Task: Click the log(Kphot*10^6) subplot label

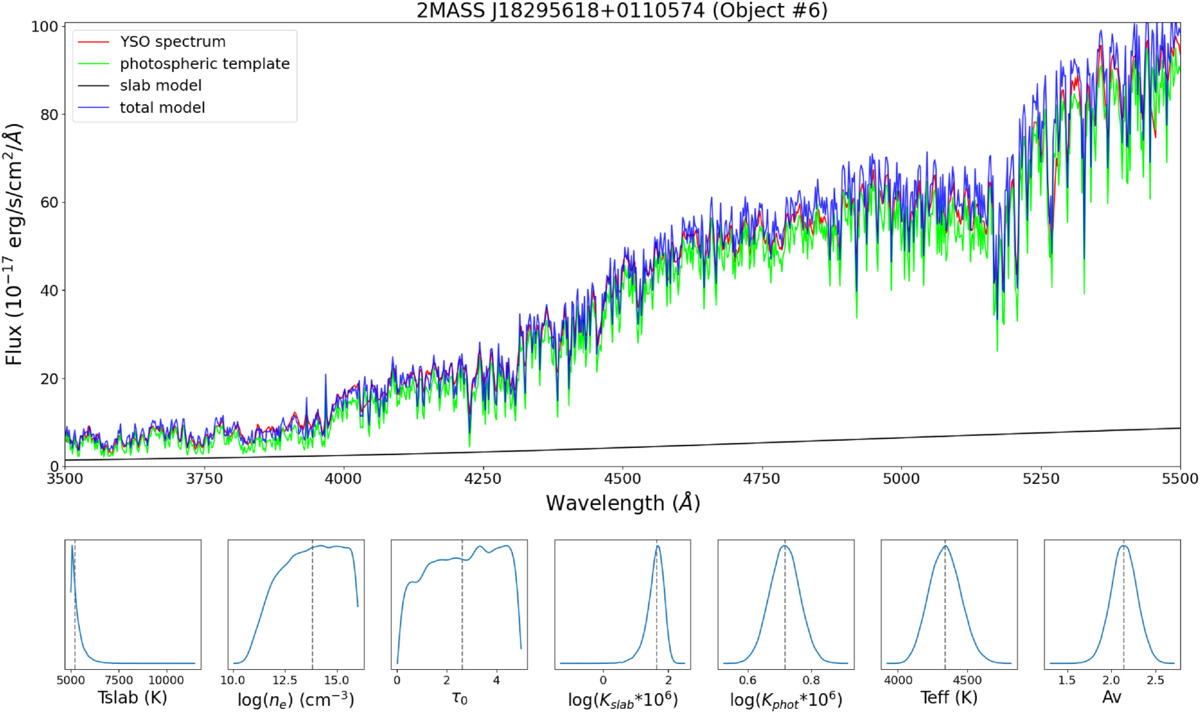Action: [x=785, y=699]
